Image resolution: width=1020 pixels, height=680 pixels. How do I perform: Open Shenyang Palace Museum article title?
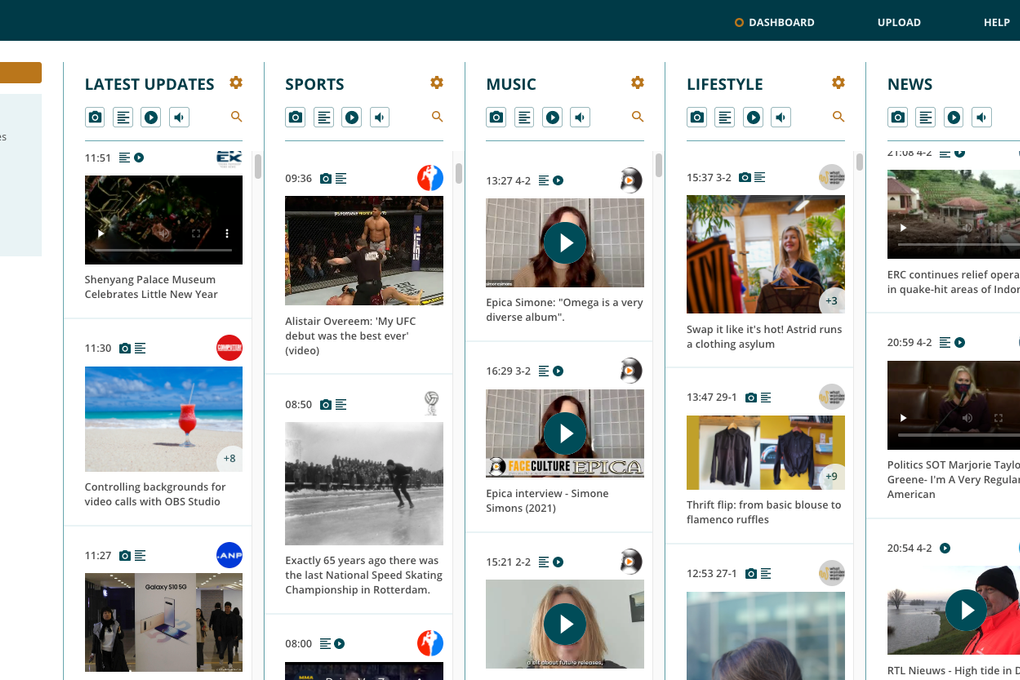coord(151,287)
